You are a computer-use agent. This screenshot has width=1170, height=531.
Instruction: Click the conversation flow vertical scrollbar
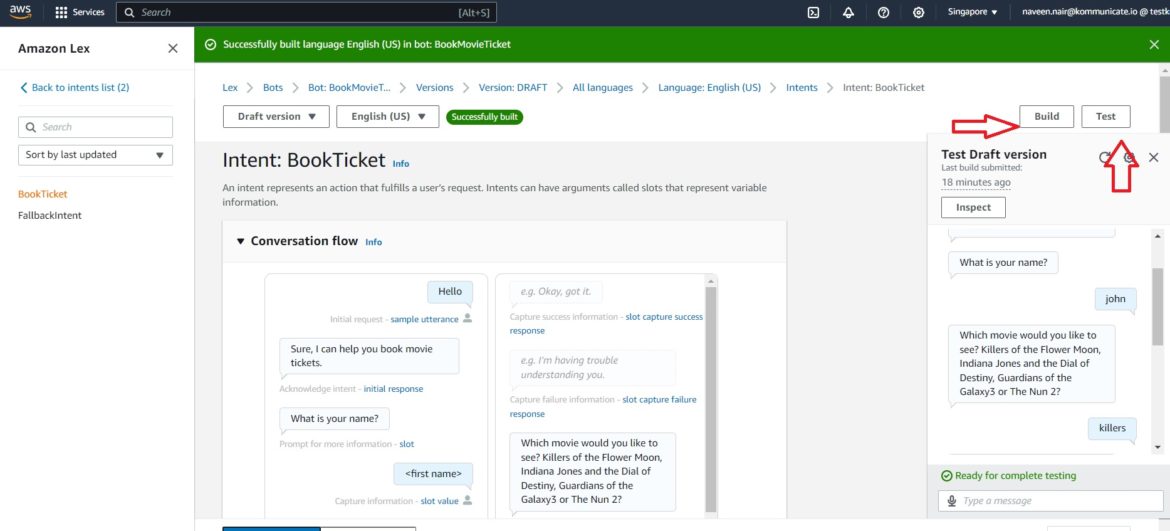710,399
